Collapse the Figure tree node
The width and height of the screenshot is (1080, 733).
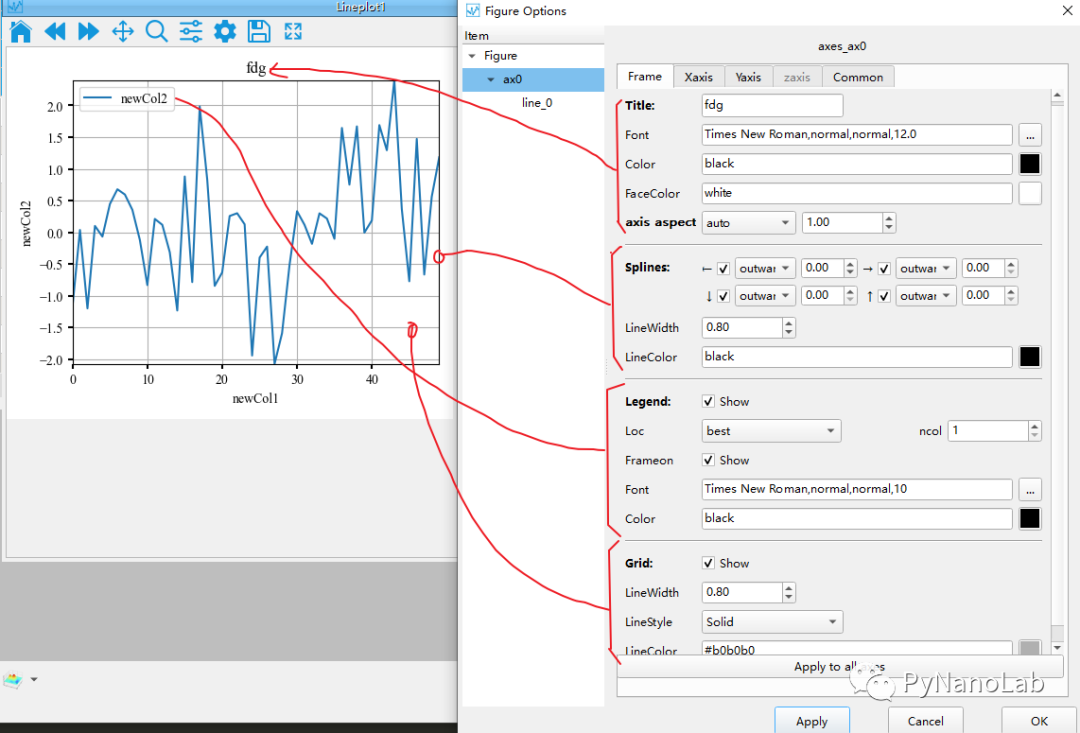[x=472, y=56]
